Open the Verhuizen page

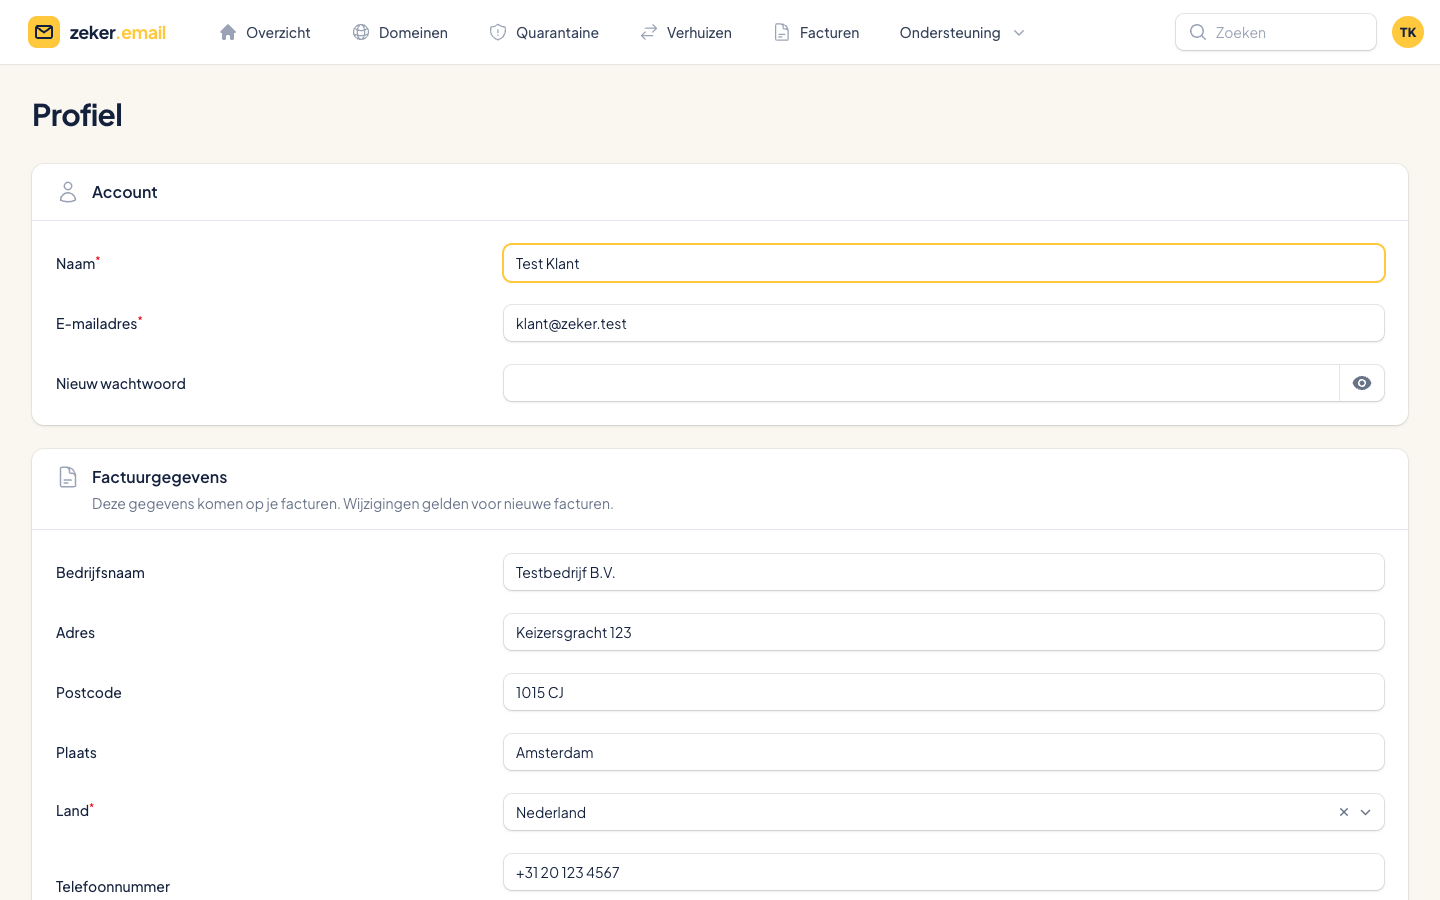(686, 32)
